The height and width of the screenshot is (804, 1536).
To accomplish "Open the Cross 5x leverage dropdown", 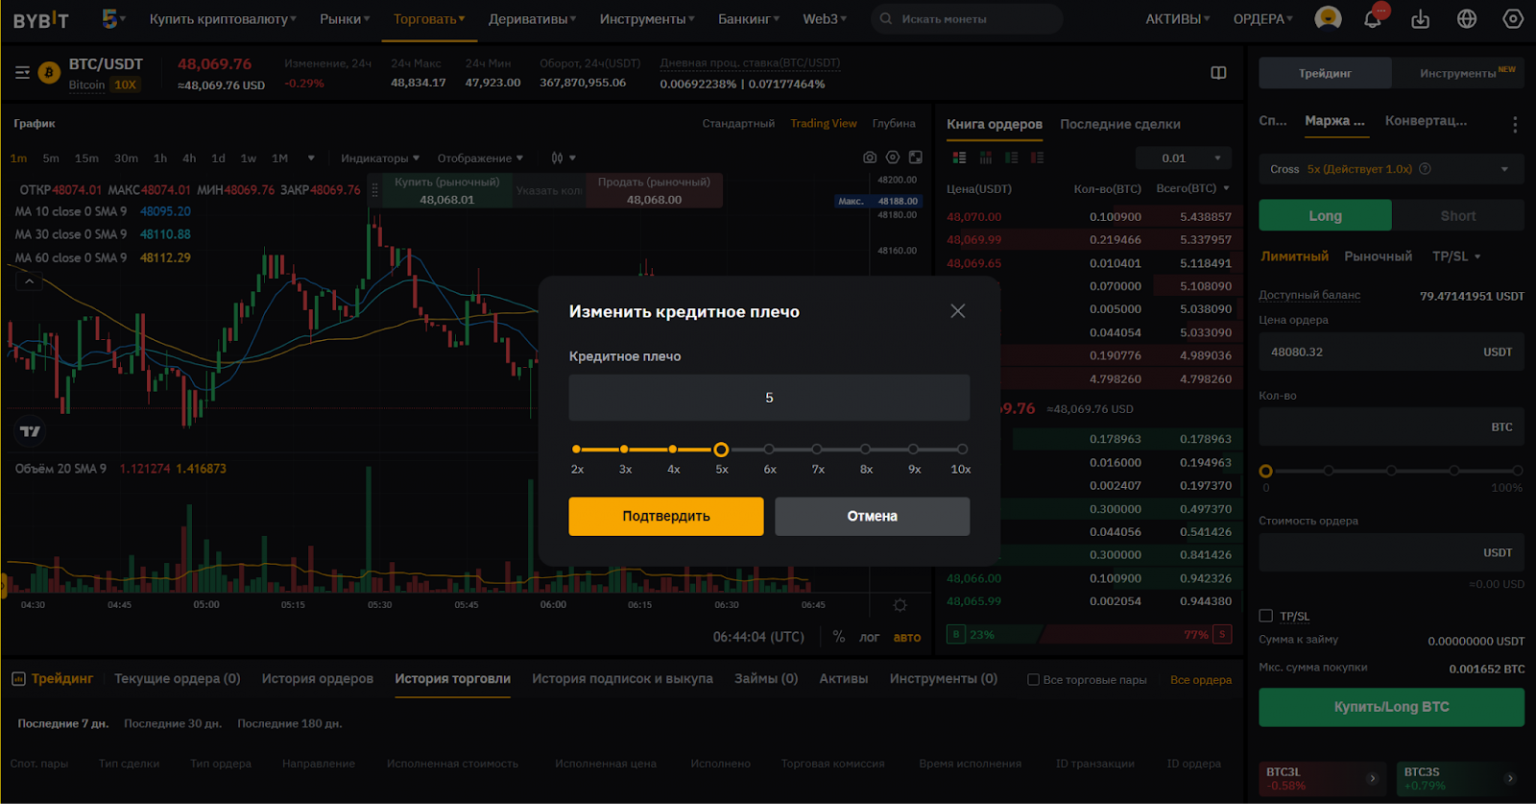I will tap(1391, 169).
